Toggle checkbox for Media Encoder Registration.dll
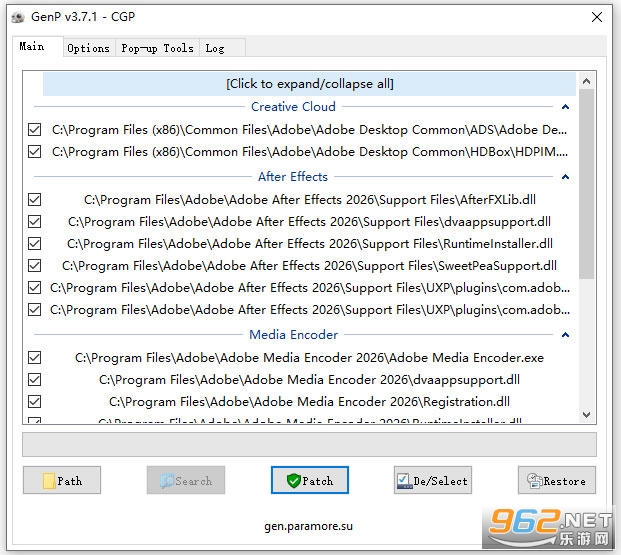Image resolution: width=621 pixels, height=555 pixels. click(x=34, y=401)
